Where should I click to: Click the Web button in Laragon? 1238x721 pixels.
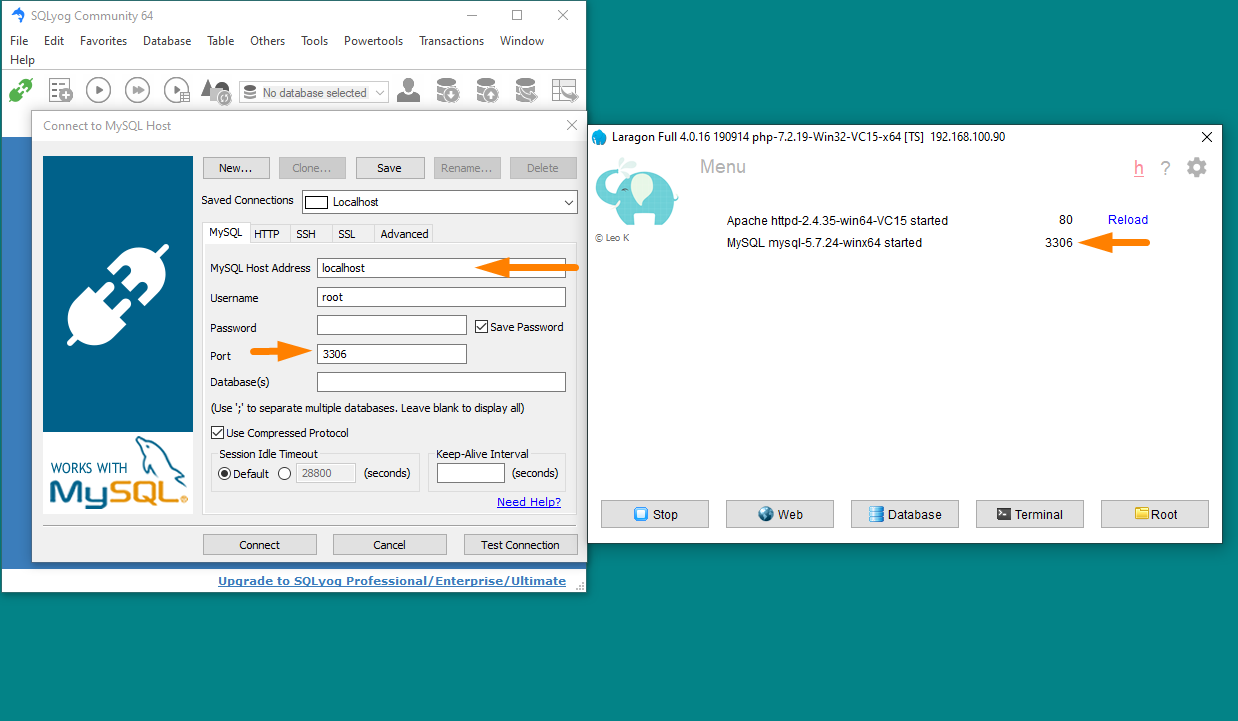click(x=780, y=514)
